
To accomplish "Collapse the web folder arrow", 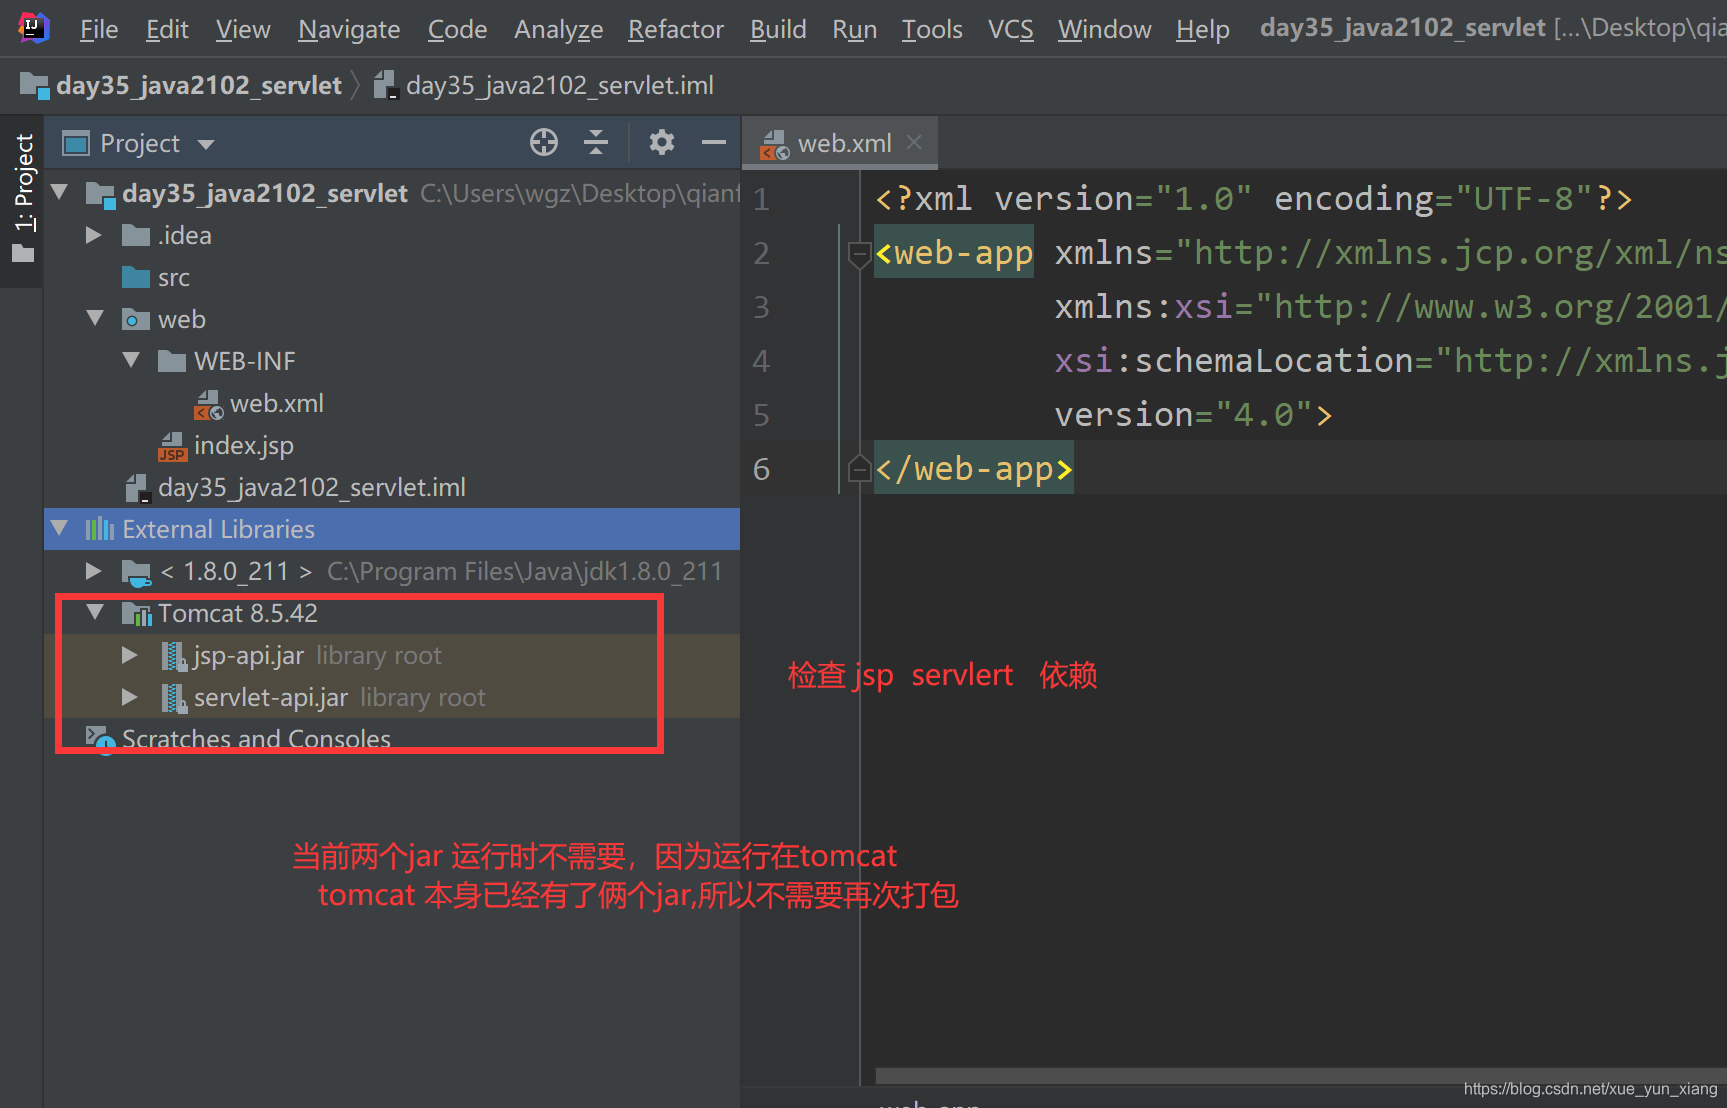I will coord(95,318).
